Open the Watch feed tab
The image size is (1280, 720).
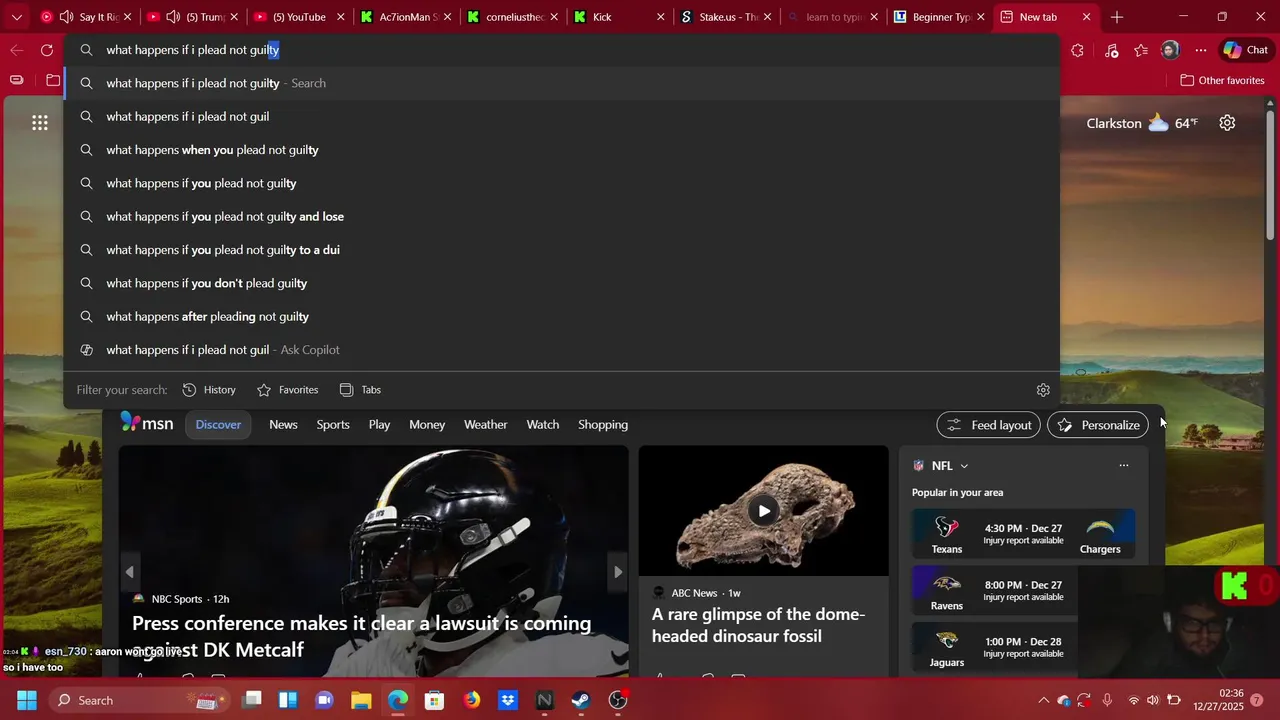pyautogui.click(x=543, y=425)
